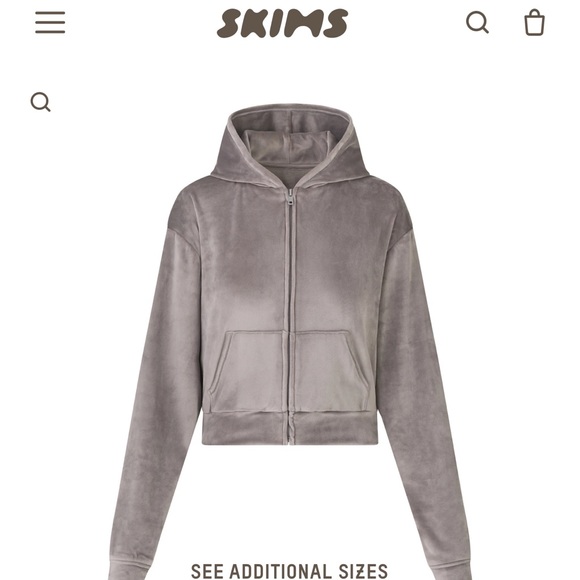Image resolution: width=580 pixels, height=580 pixels.
Task: Open the hamburger navigation menu
Action: [50, 22]
